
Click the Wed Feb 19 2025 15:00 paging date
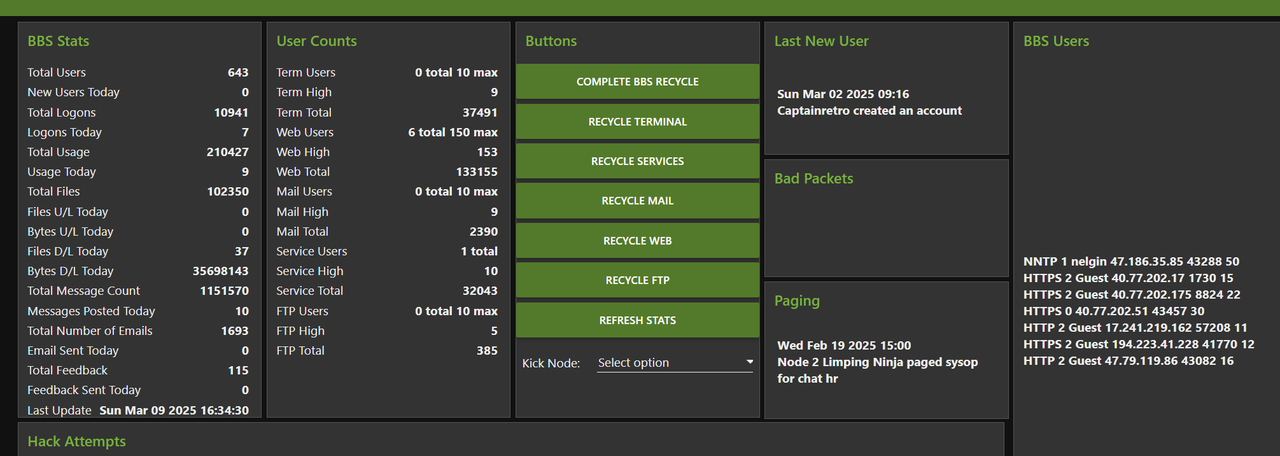pyautogui.click(x=844, y=345)
